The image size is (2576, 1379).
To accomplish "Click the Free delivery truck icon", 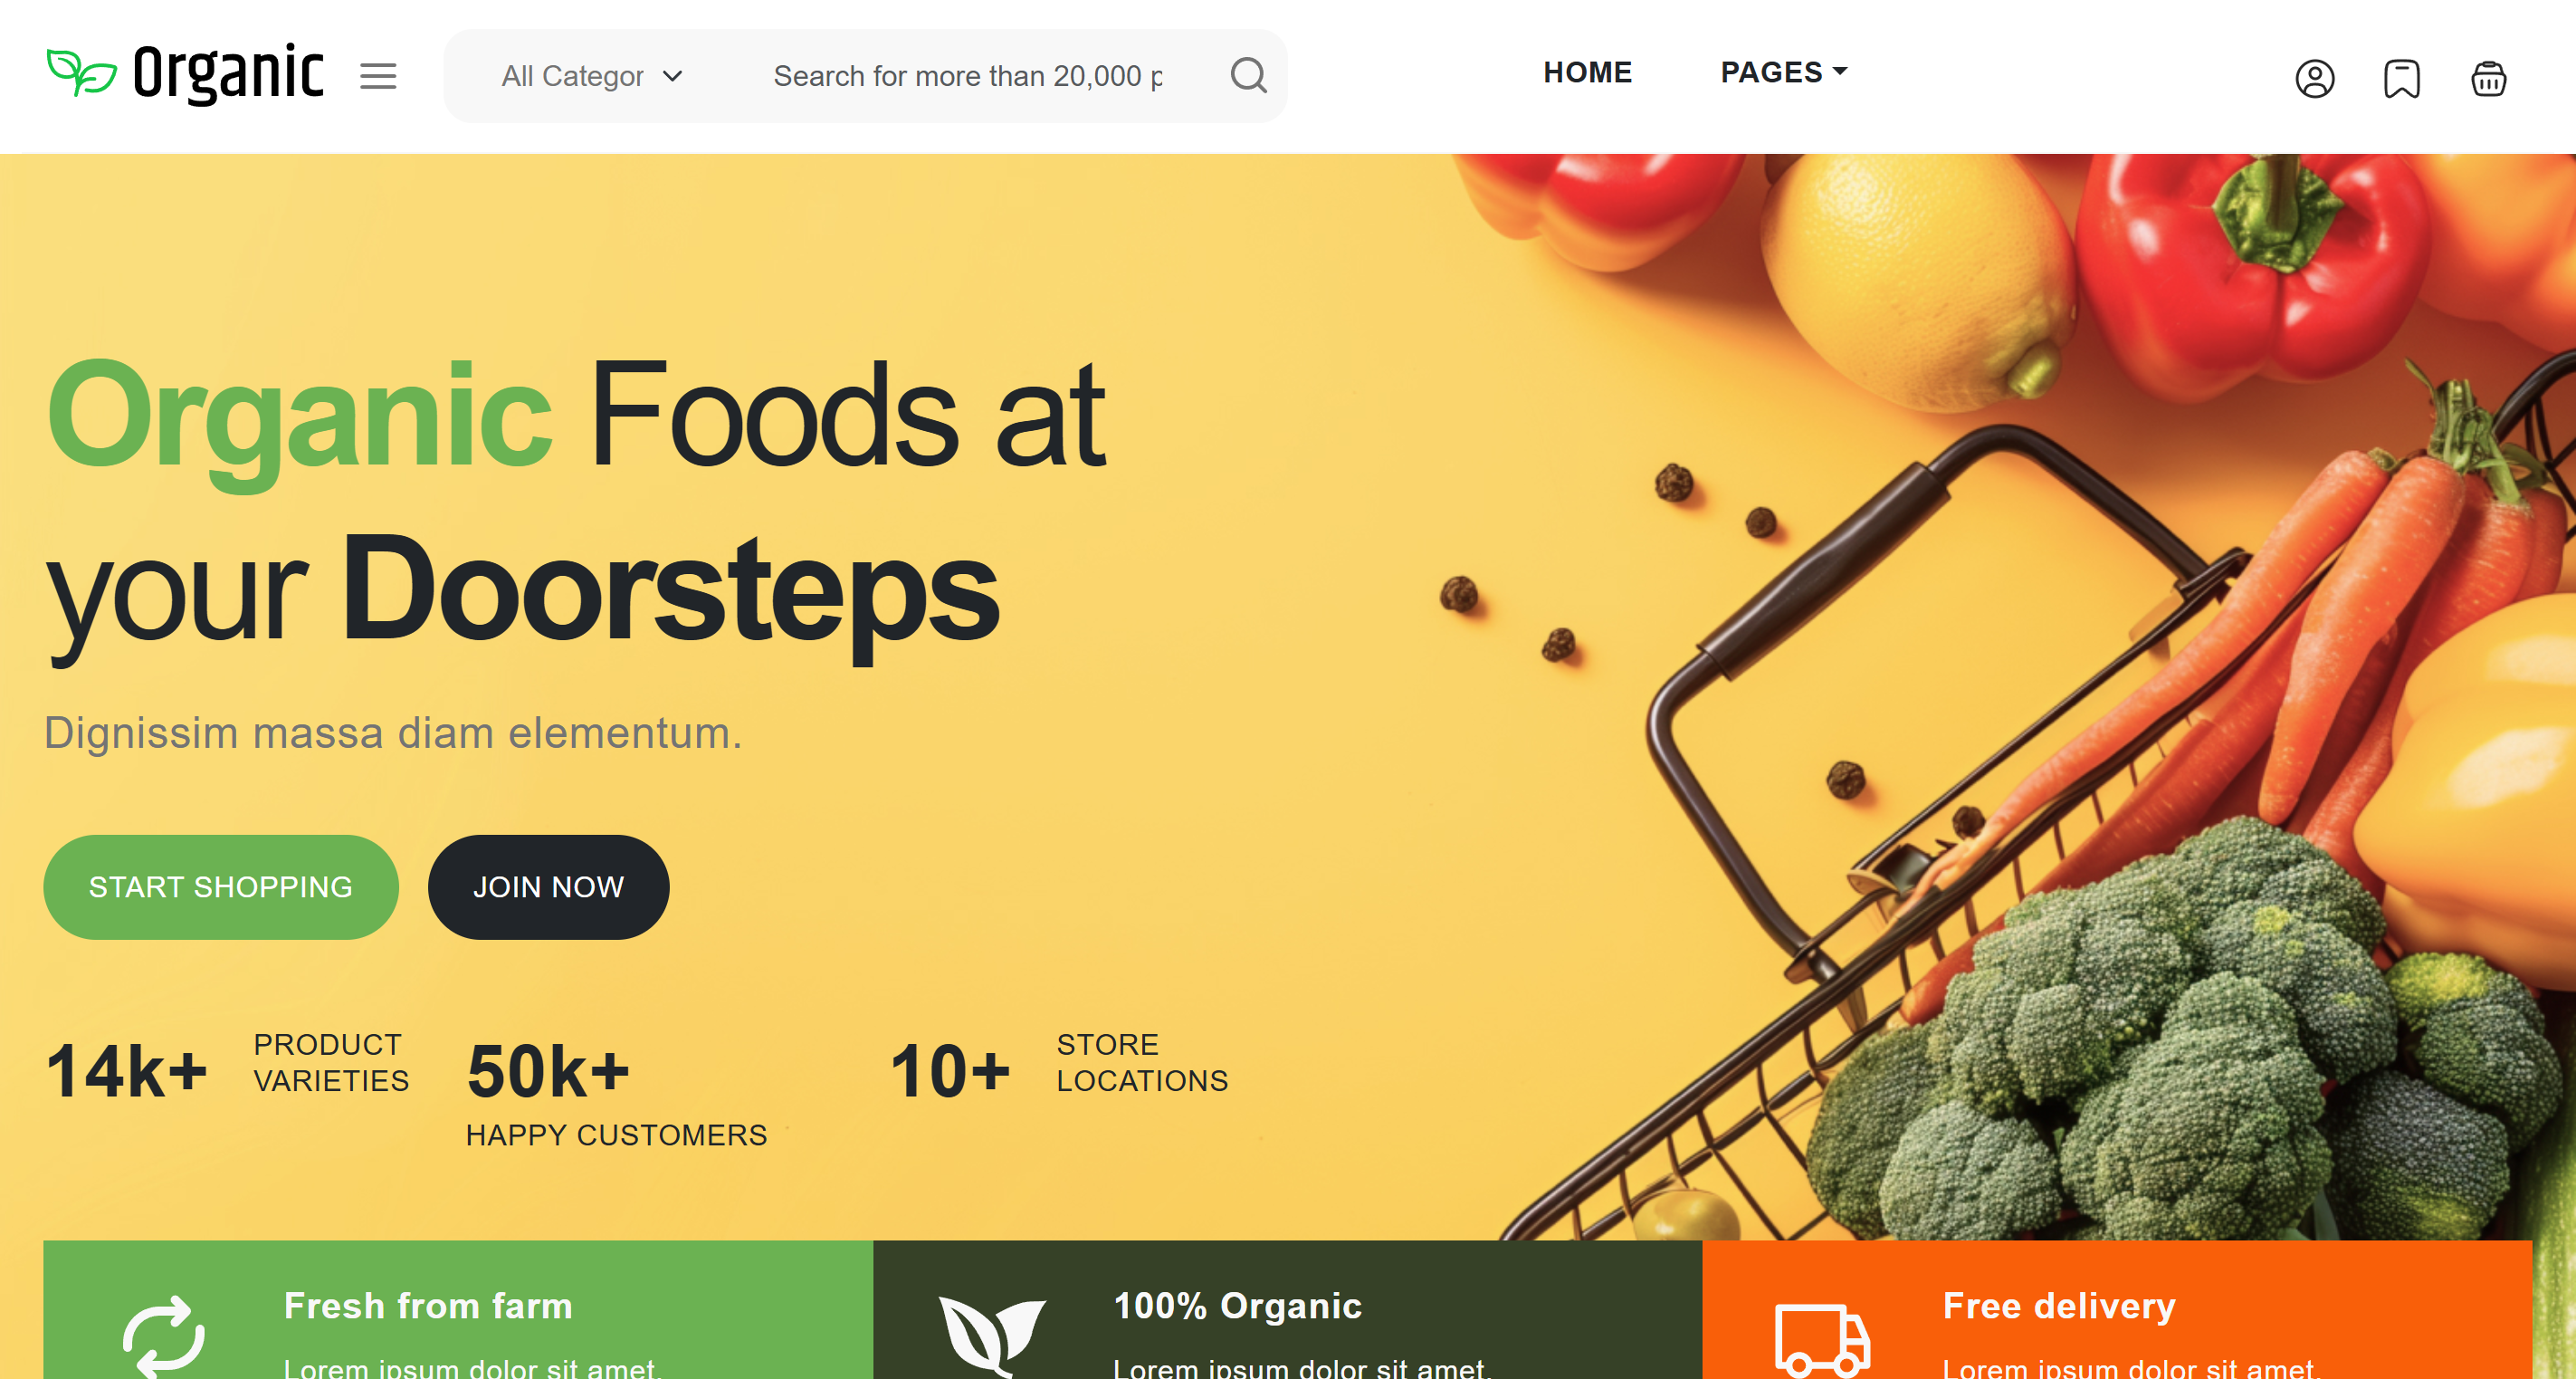I will click(x=1822, y=1340).
